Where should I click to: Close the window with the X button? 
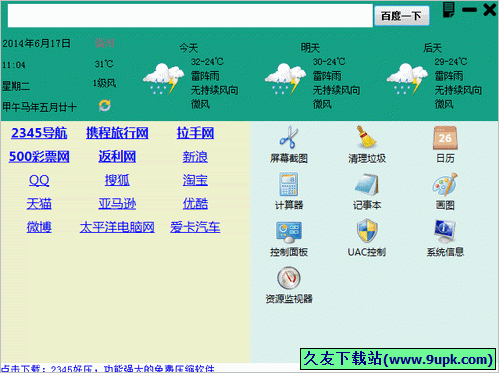(490, 10)
